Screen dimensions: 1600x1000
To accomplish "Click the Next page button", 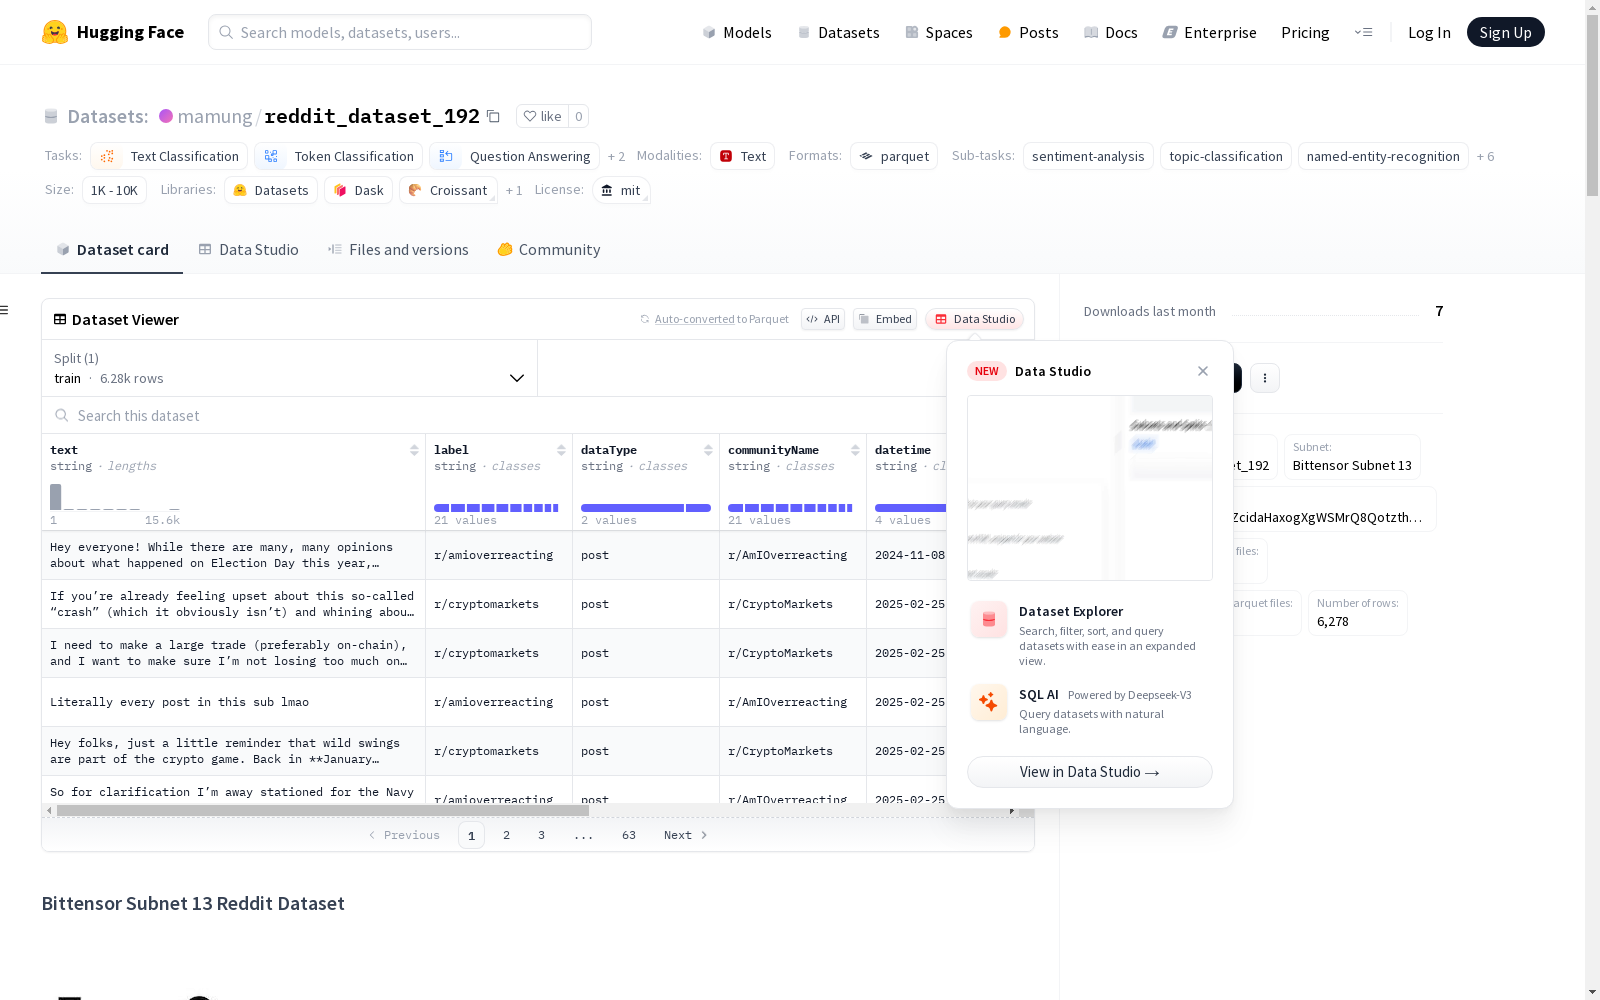I will point(686,835).
